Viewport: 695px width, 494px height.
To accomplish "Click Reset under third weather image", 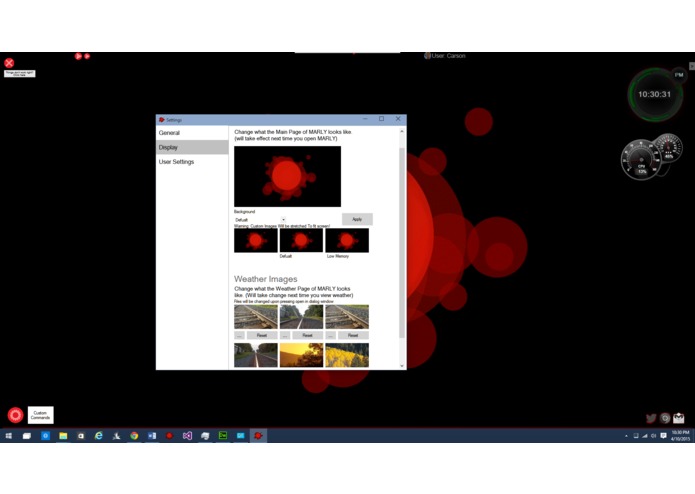I will (353, 335).
